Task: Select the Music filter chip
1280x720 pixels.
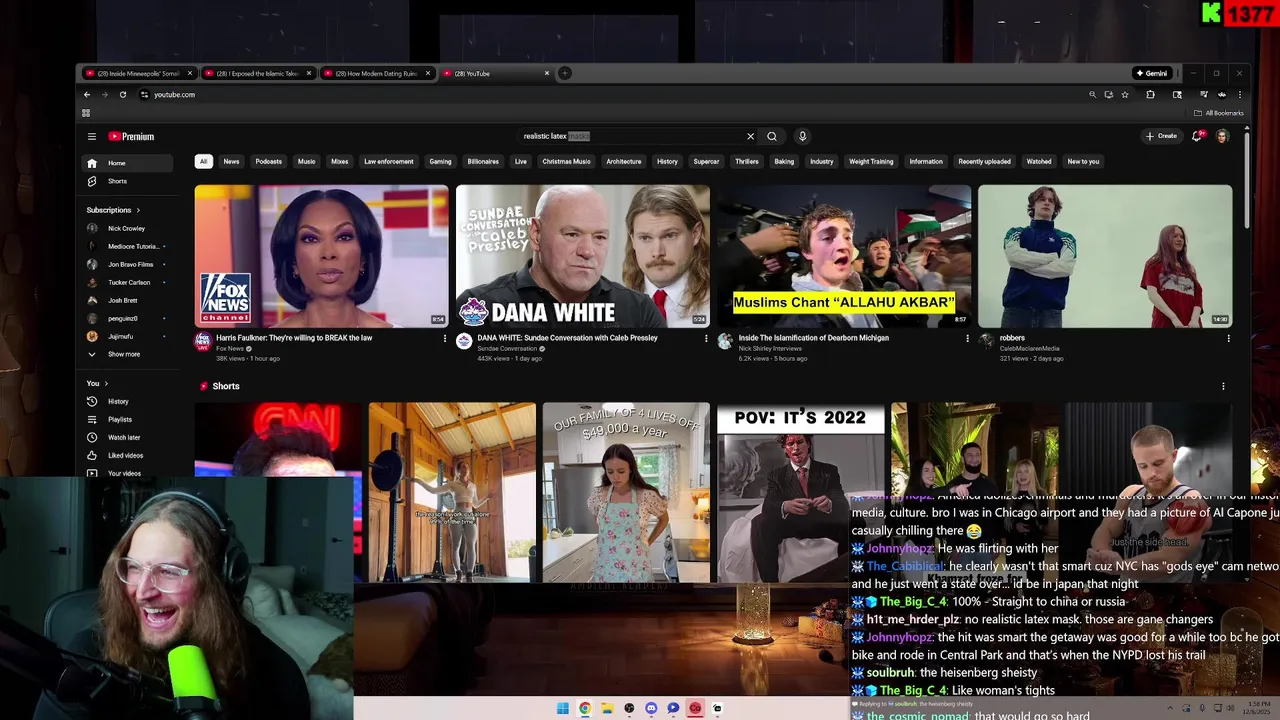Action: [x=306, y=161]
